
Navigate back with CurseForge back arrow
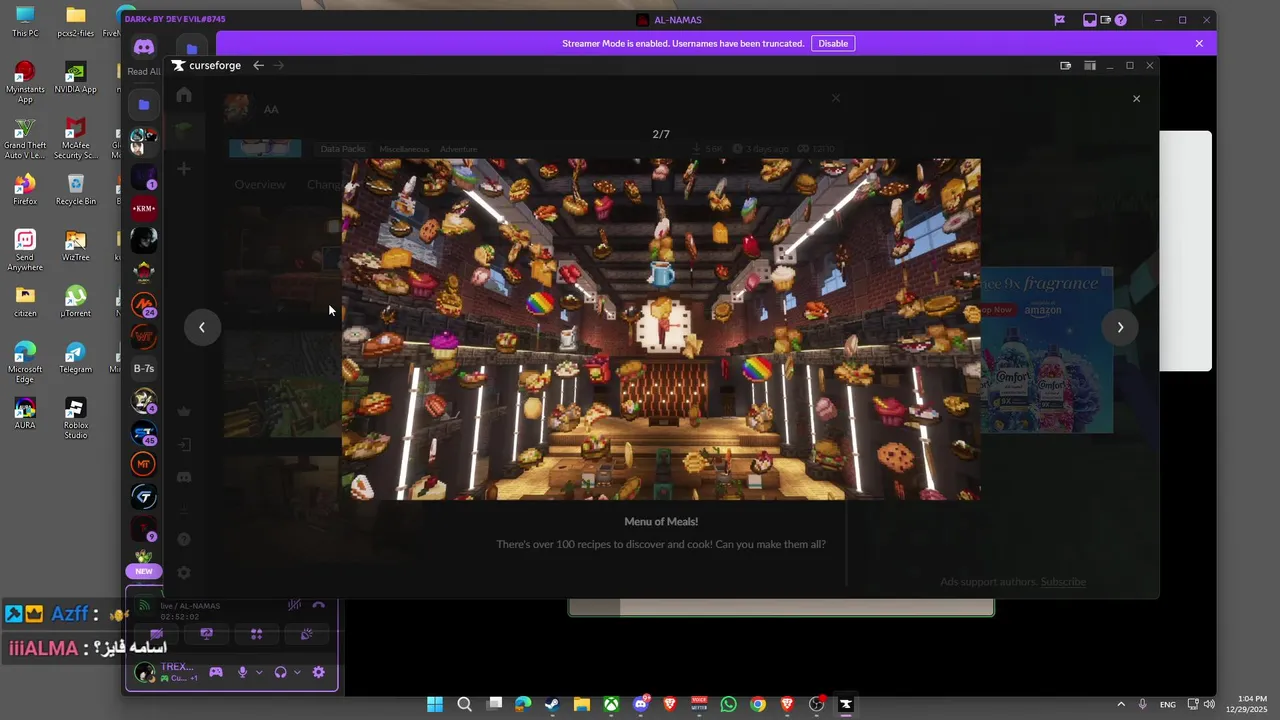coord(258,65)
